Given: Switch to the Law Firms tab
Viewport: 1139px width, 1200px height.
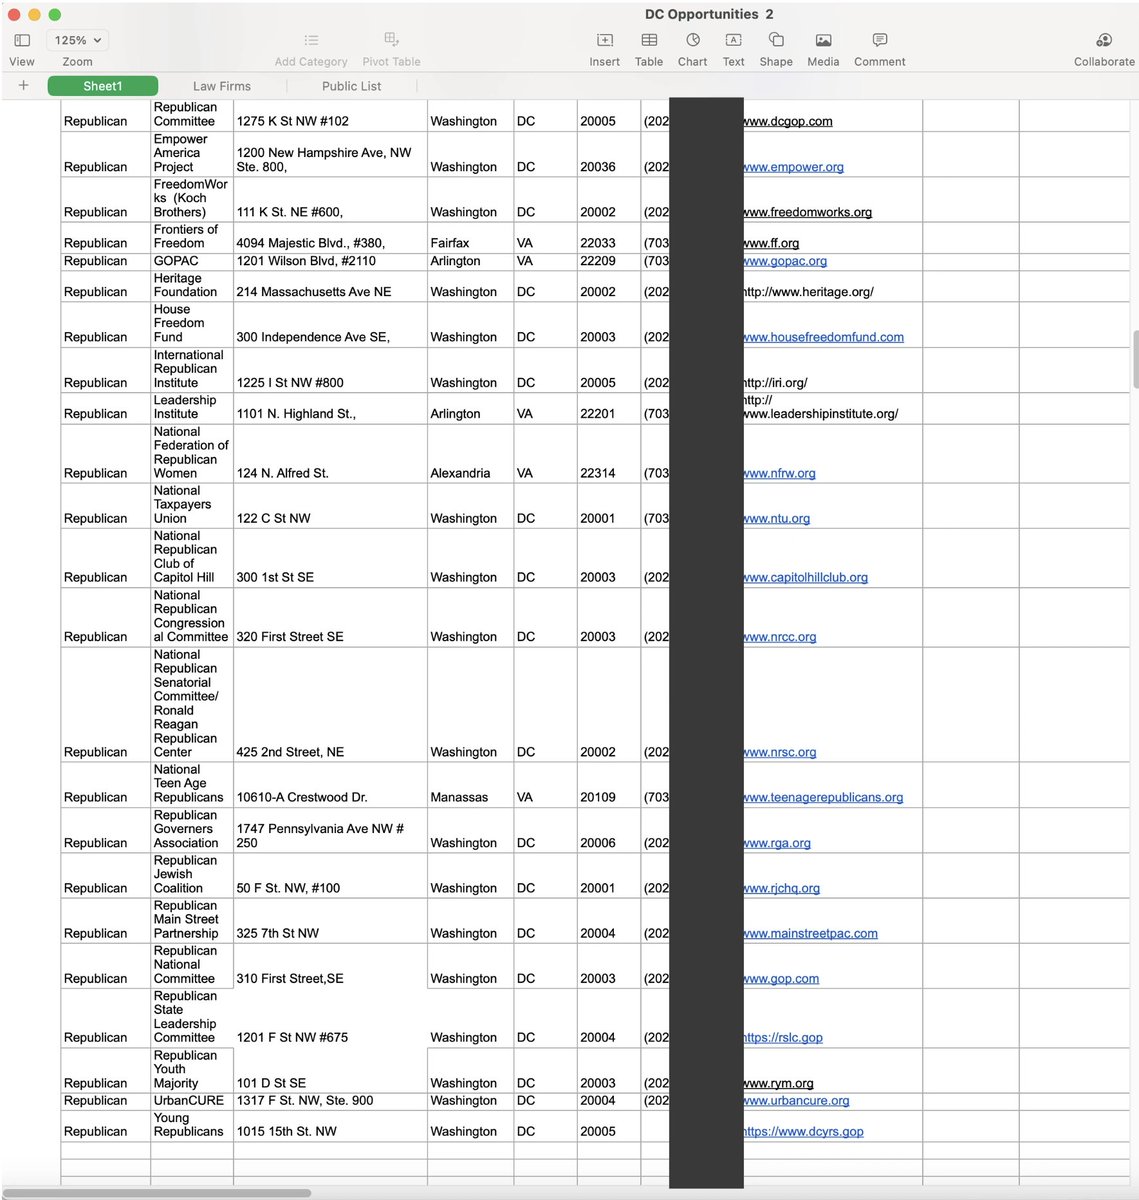Looking at the screenshot, I should point(222,86).
